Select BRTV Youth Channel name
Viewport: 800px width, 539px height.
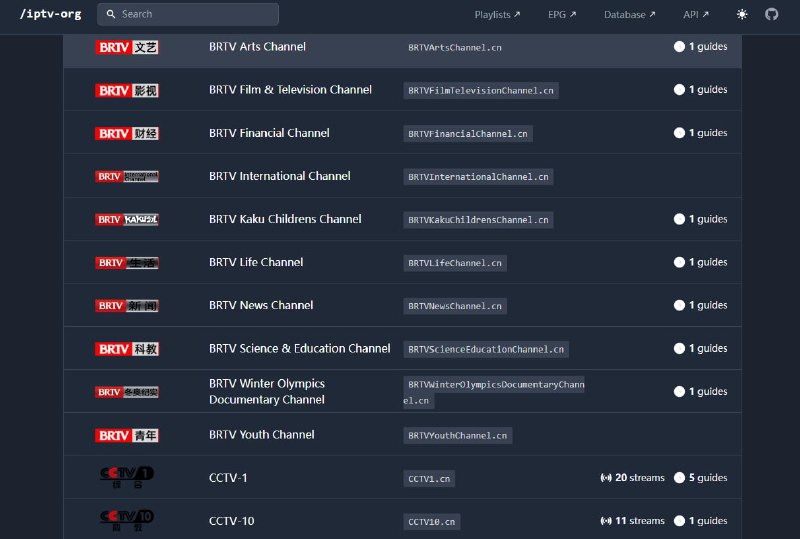262,435
